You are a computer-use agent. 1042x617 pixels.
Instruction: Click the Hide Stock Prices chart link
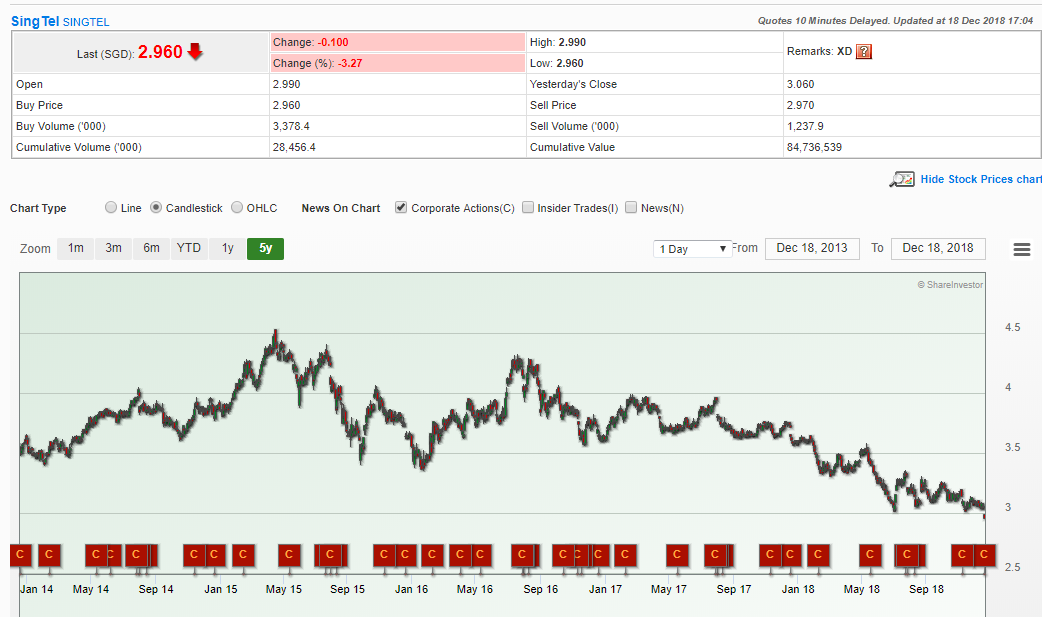[x=980, y=180]
